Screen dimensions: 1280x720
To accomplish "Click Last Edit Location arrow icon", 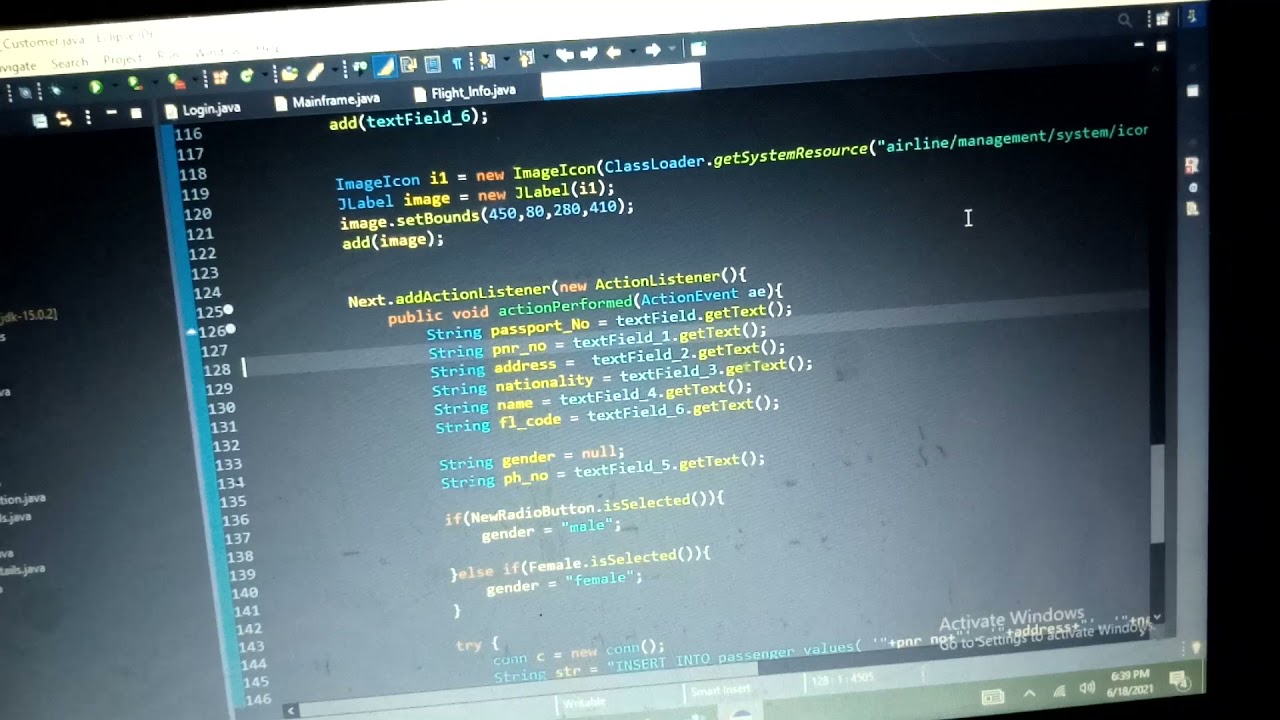I will 564,55.
